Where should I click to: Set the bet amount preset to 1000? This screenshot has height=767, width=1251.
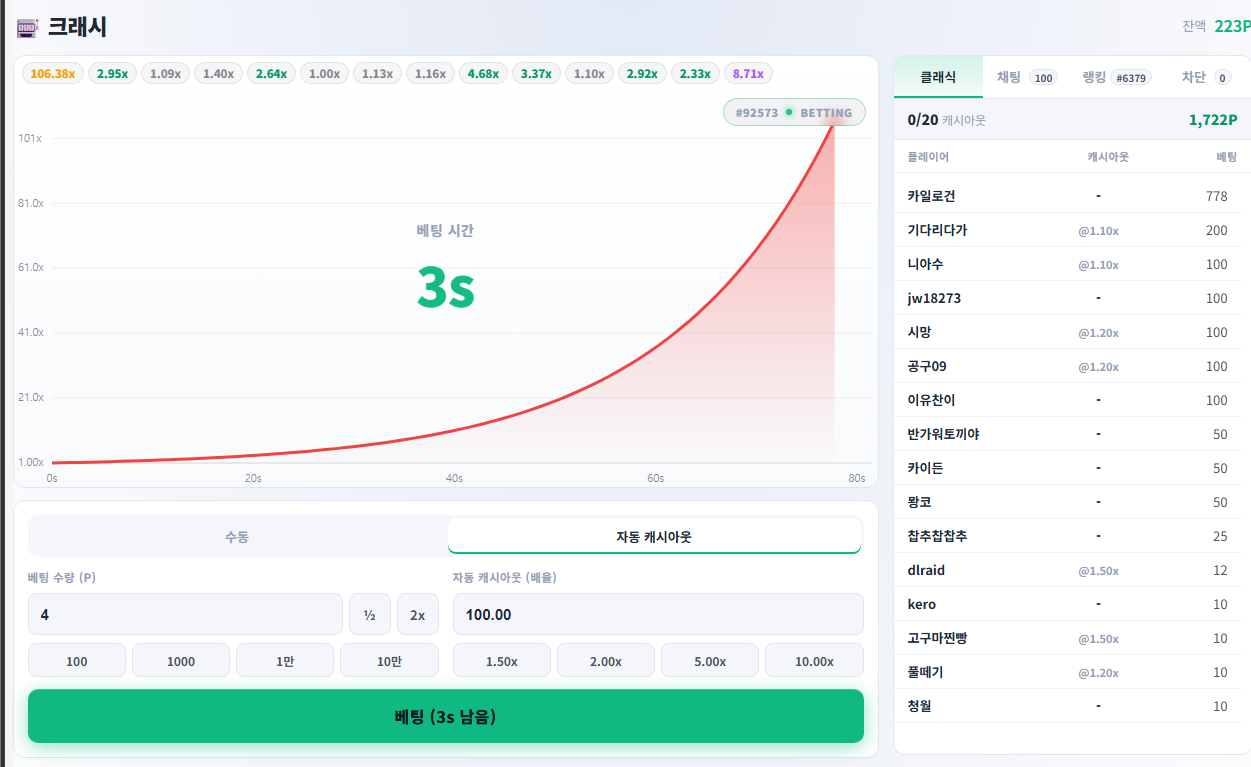point(181,661)
